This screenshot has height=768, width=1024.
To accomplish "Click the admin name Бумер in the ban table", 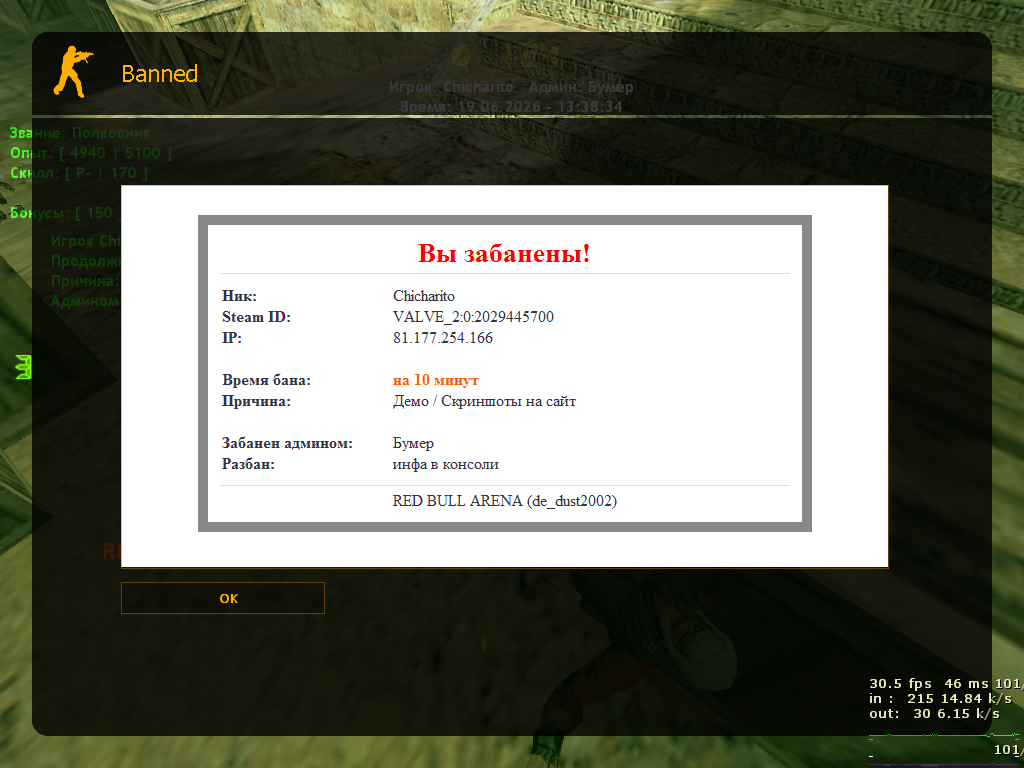I will tap(413, 443).
